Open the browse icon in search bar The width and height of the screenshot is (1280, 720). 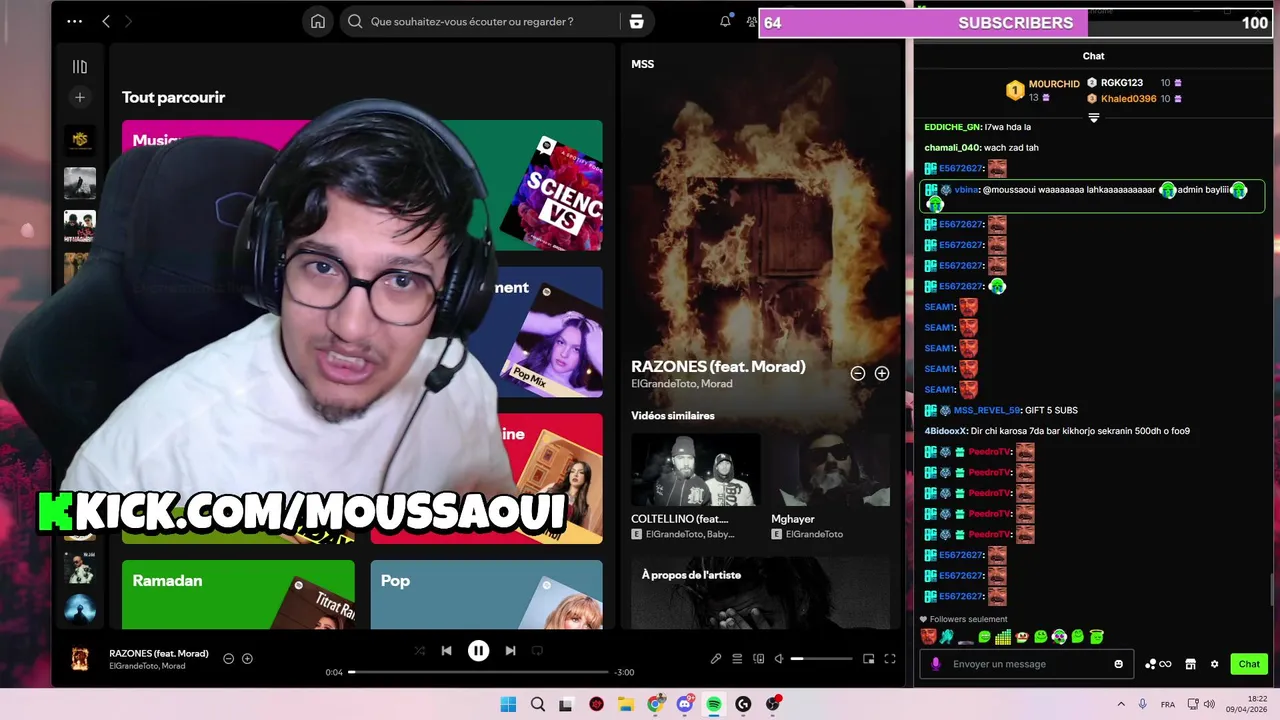click(x=636, y=21)
